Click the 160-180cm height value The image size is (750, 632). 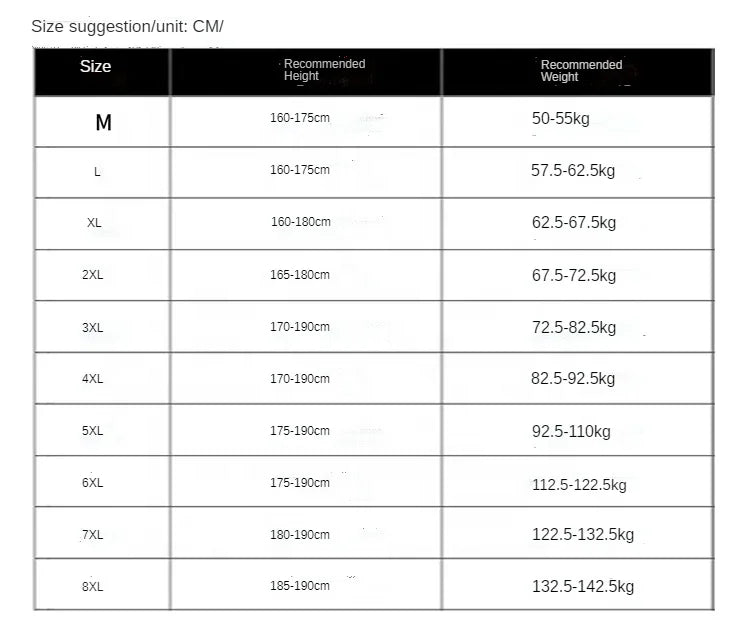(301, 222)
